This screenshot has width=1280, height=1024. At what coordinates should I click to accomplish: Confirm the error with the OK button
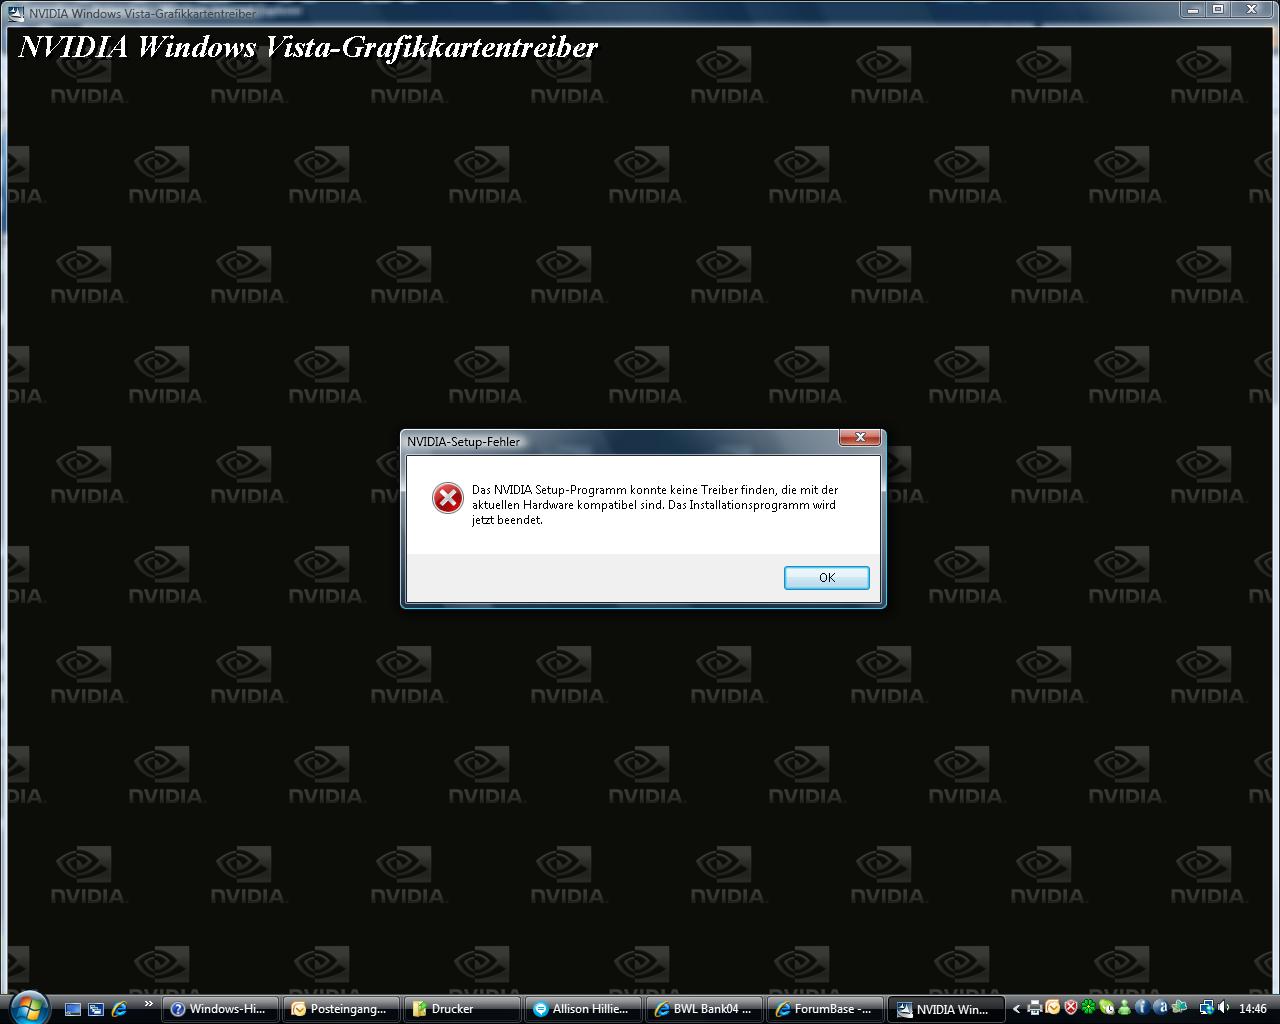click(x=826, y=578)
